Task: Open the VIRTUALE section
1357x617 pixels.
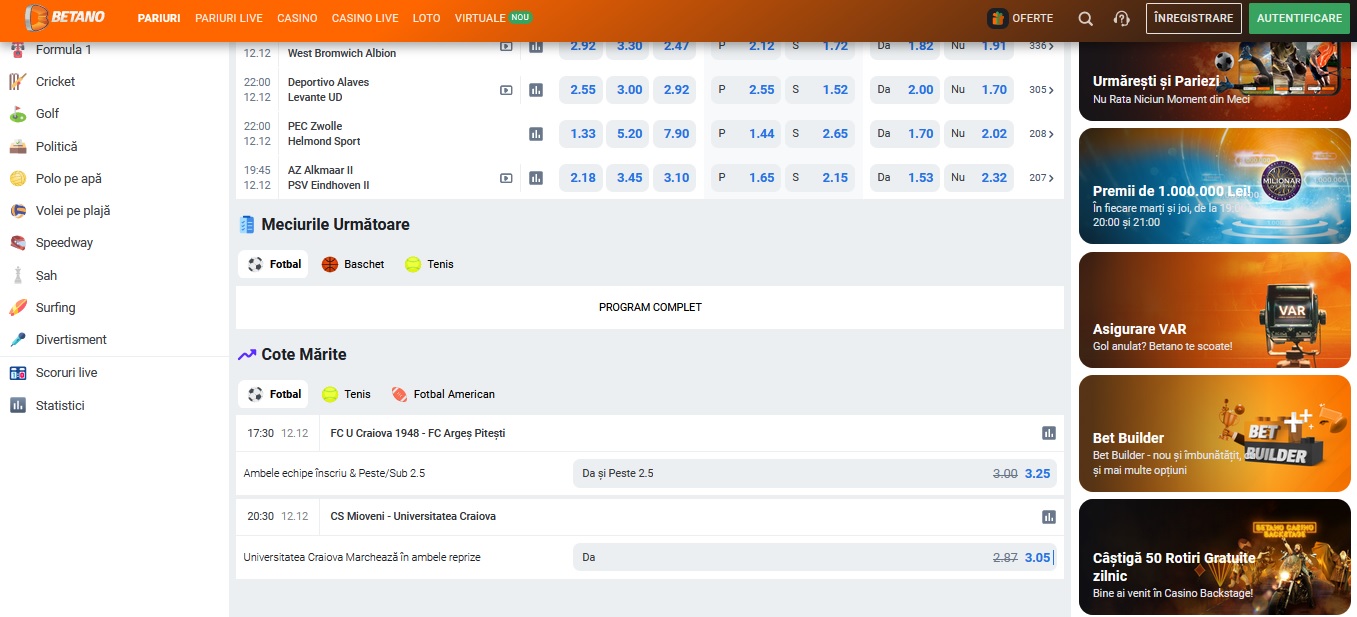Action: coord(492,19)
